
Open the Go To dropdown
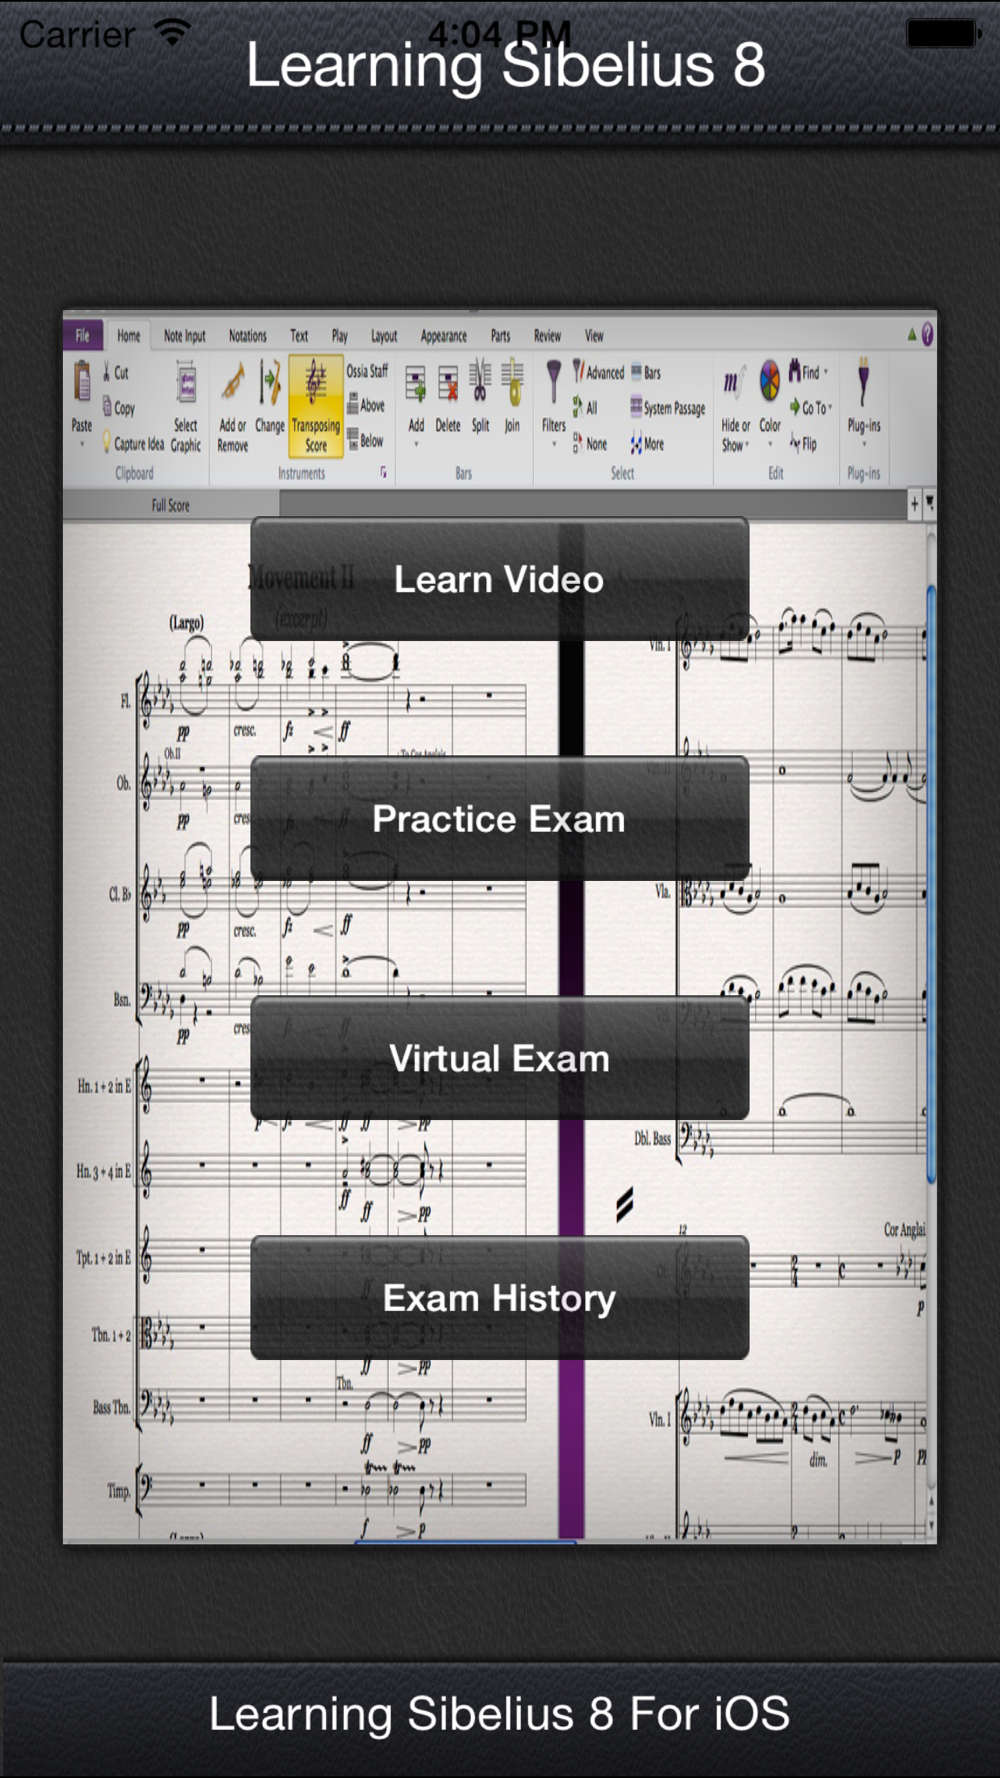[x=810, y=408]
